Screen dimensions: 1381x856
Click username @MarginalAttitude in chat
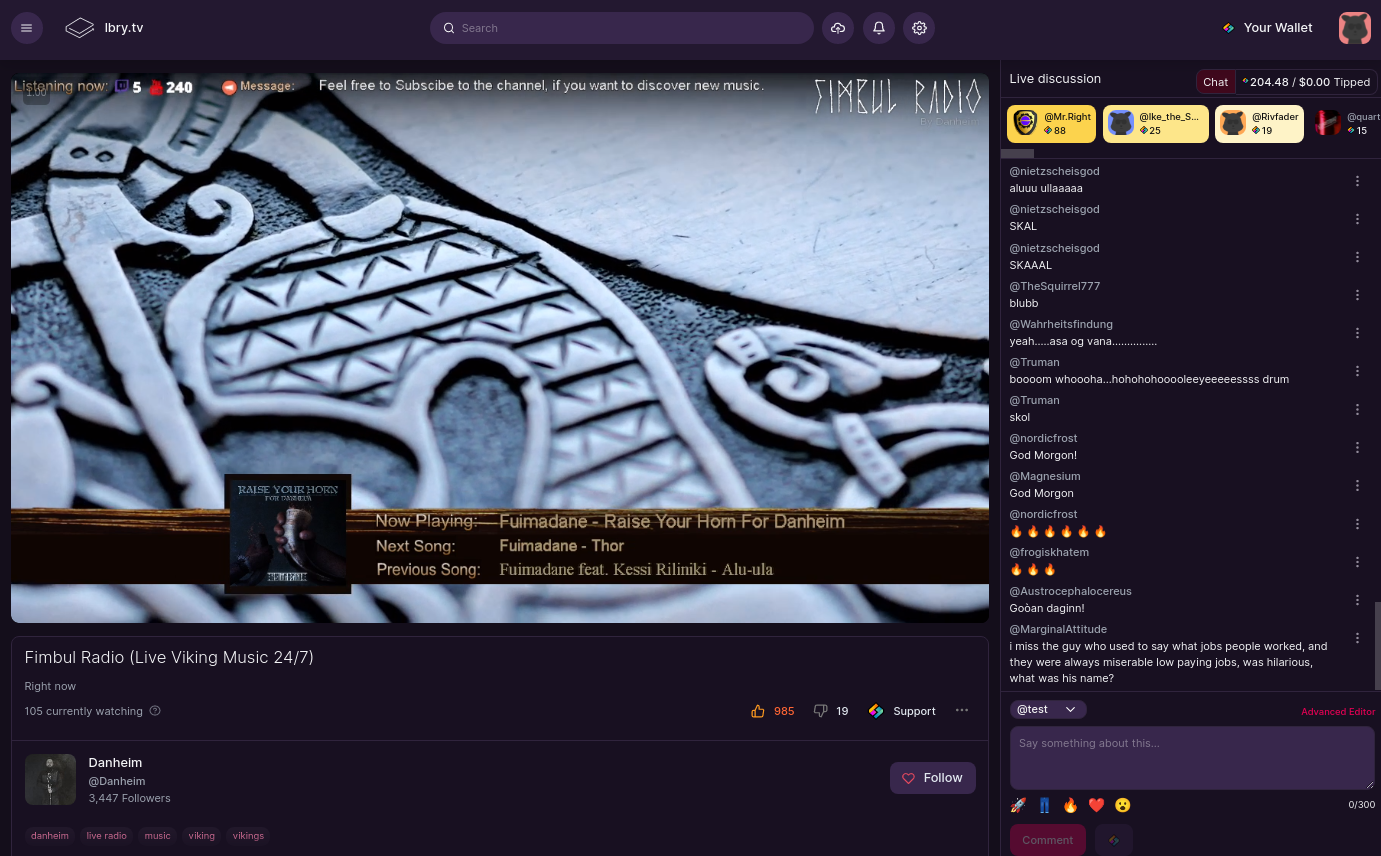[x=1058, y=629]
